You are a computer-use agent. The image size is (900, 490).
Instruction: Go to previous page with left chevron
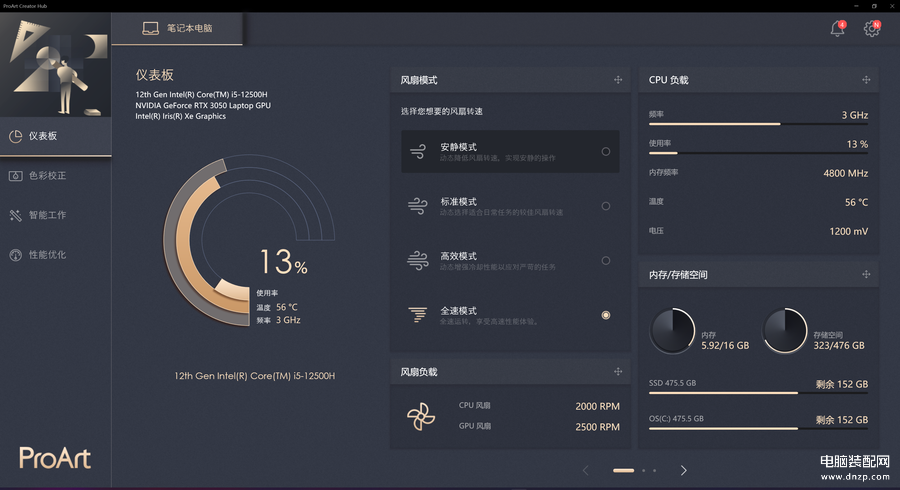click(585, 470)
